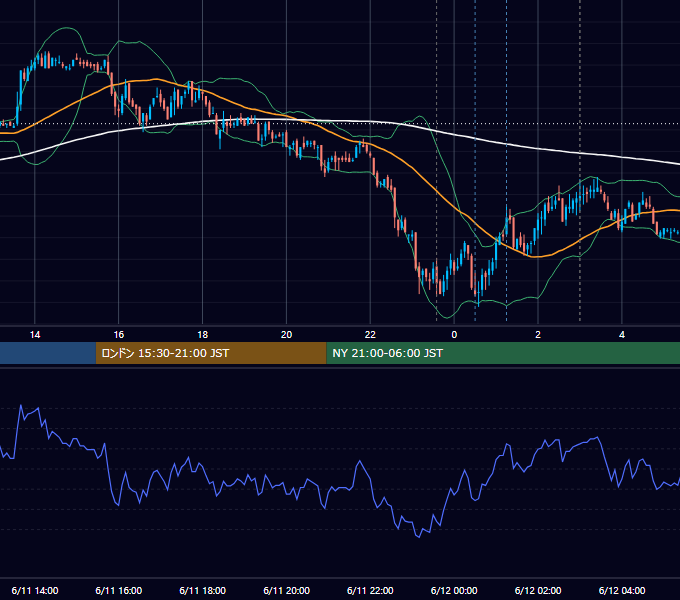Click the London 15:30-21:00 JST session bar
680x600 pixels.
point(211,353)
